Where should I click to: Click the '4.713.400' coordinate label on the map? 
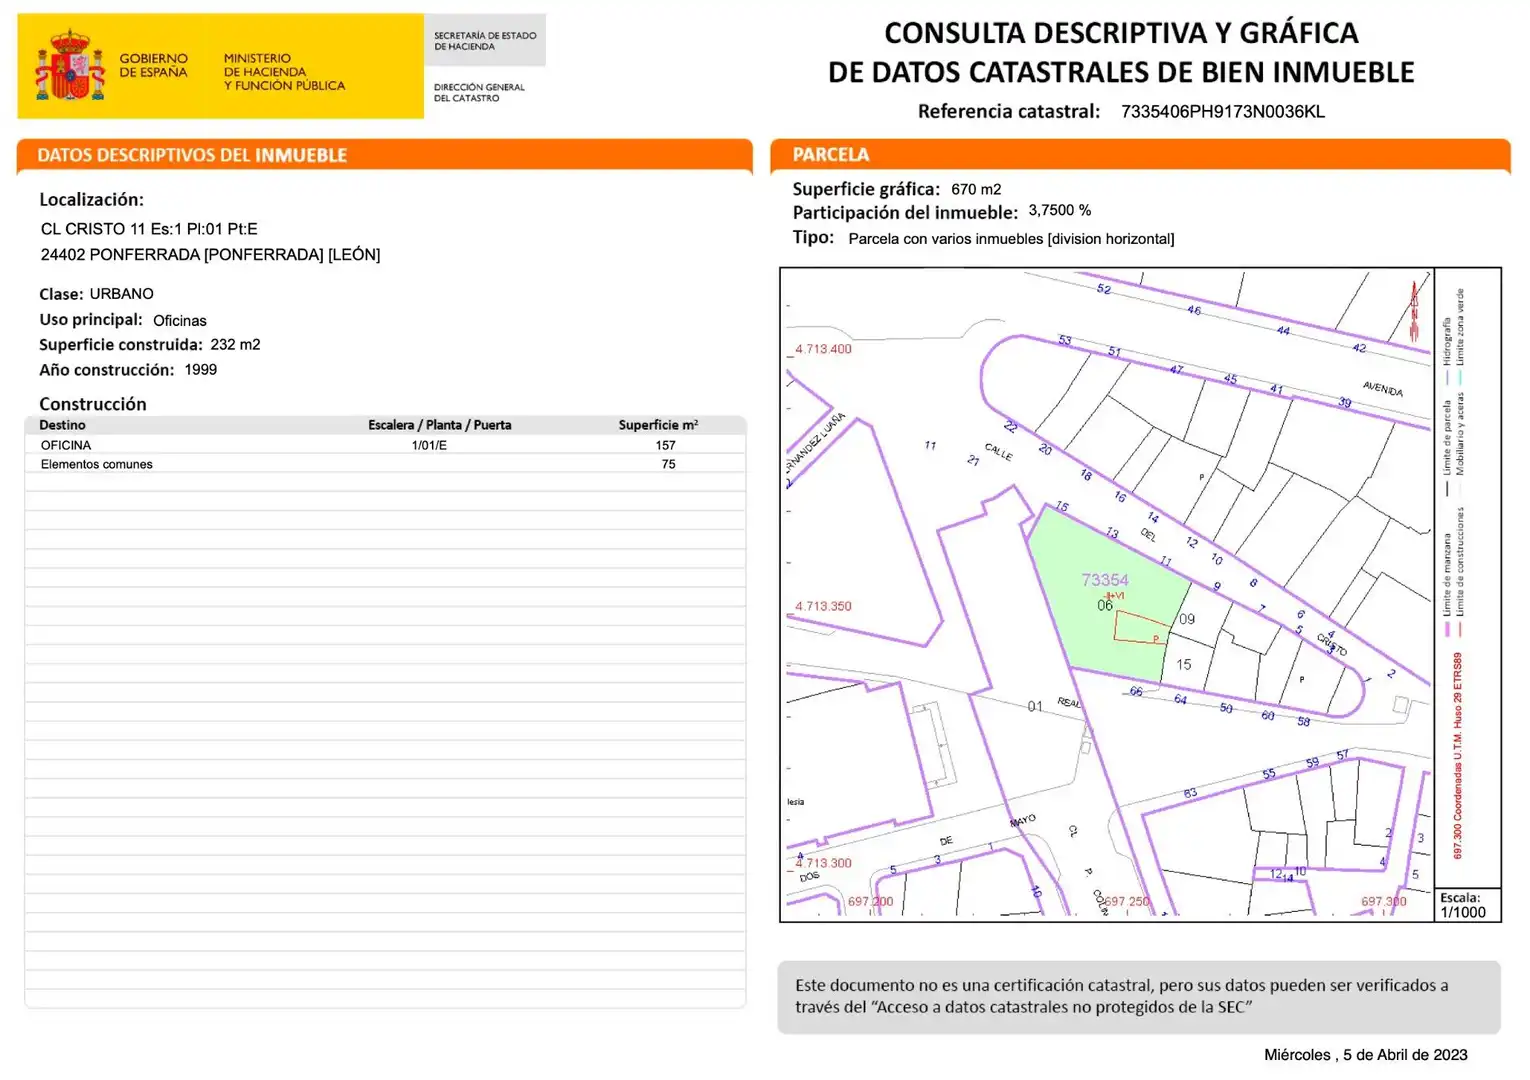(x=823, y=349)
